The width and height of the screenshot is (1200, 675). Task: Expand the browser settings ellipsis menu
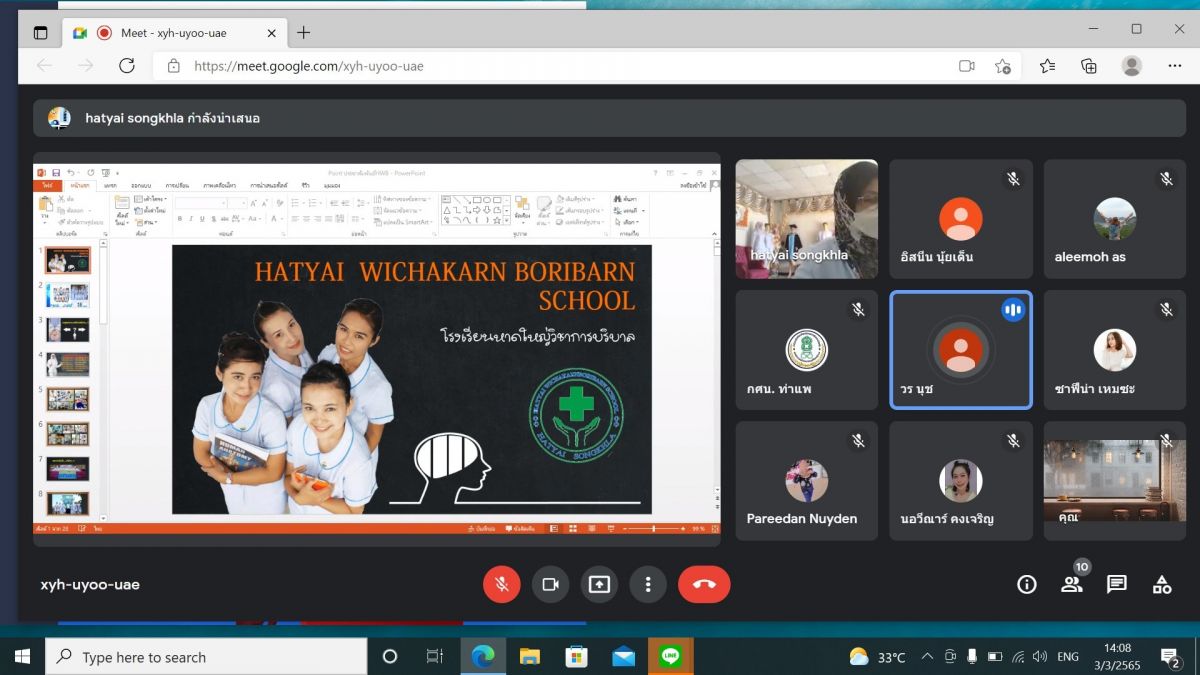[1174, 66]
